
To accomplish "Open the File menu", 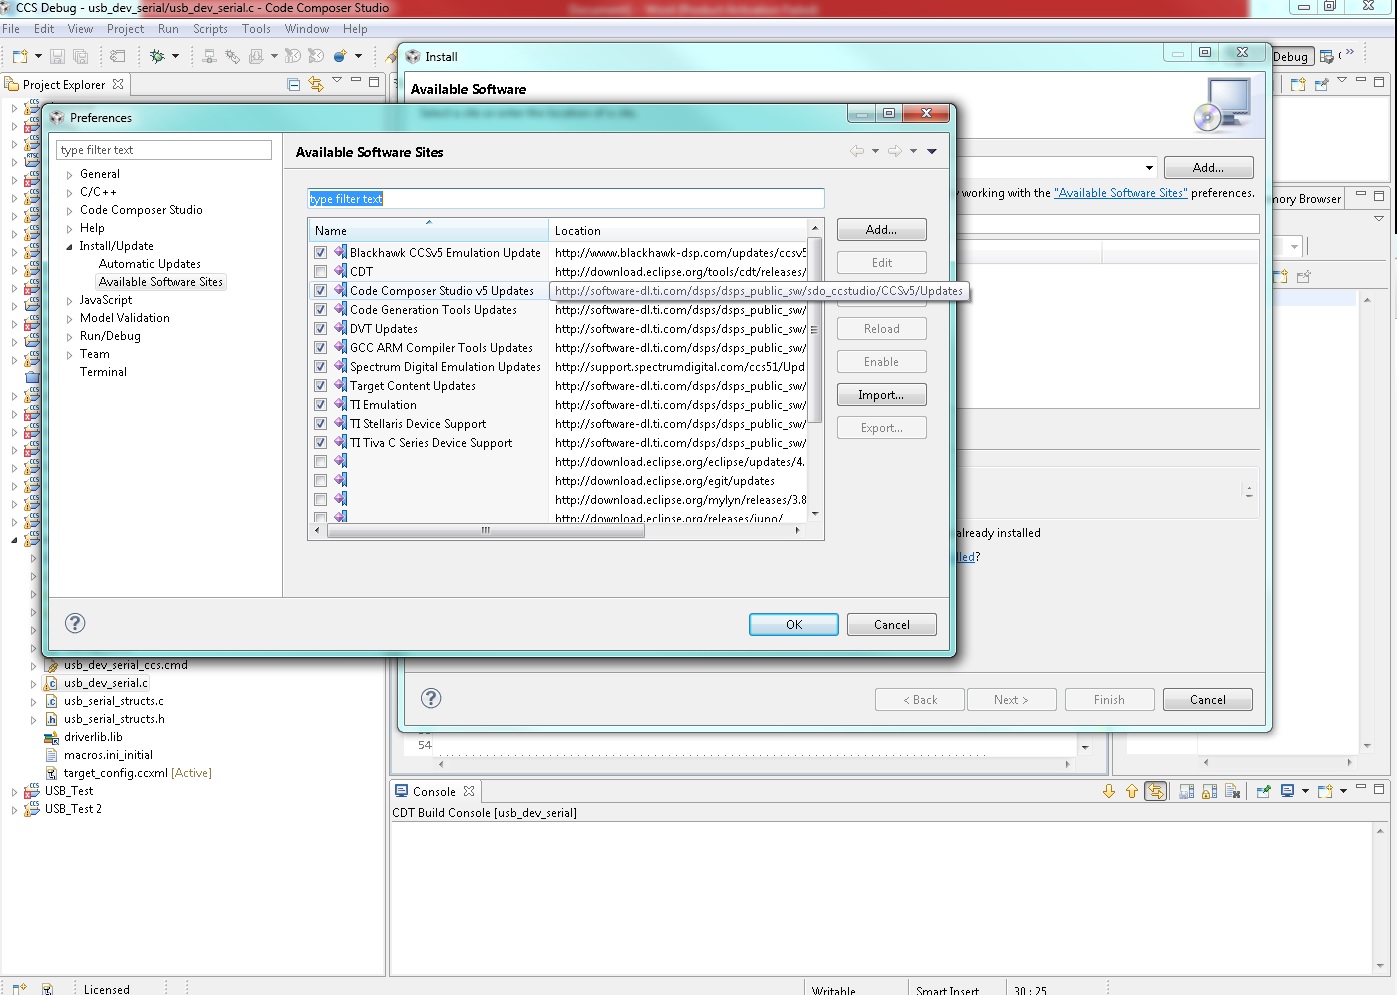I will click(x=11, y=29).
